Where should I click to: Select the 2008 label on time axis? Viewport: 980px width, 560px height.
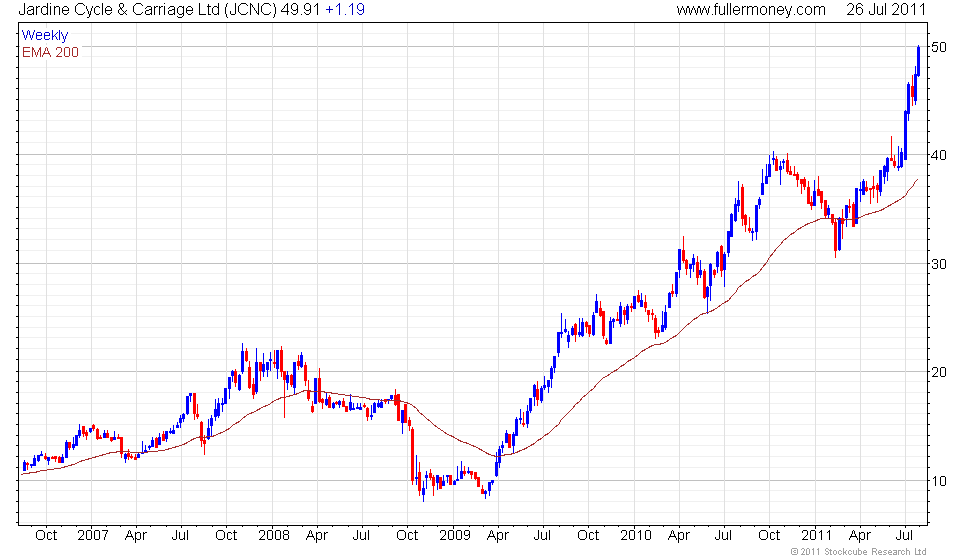click(x=273, y=535)
